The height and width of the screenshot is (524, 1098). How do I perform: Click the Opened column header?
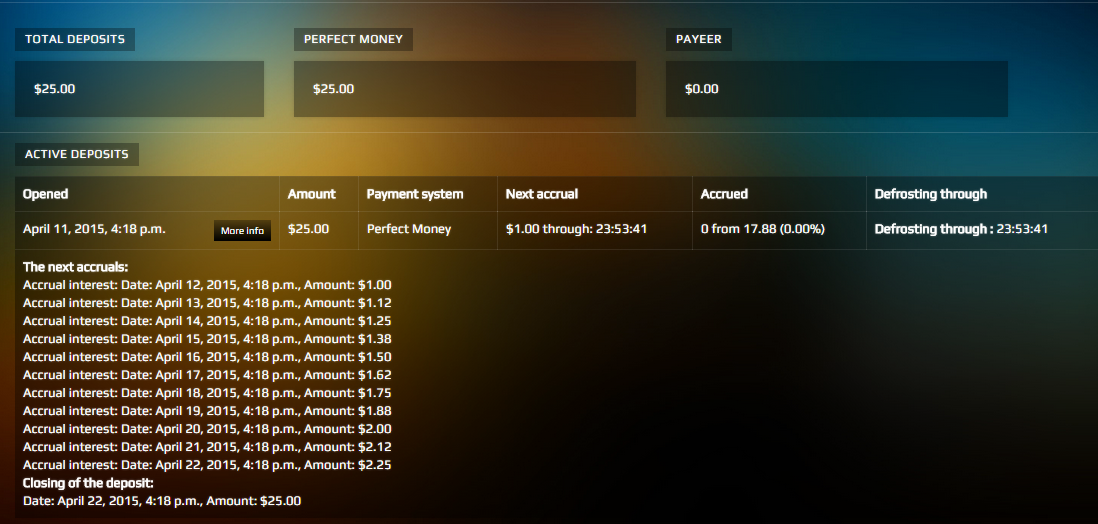(46, 194)
